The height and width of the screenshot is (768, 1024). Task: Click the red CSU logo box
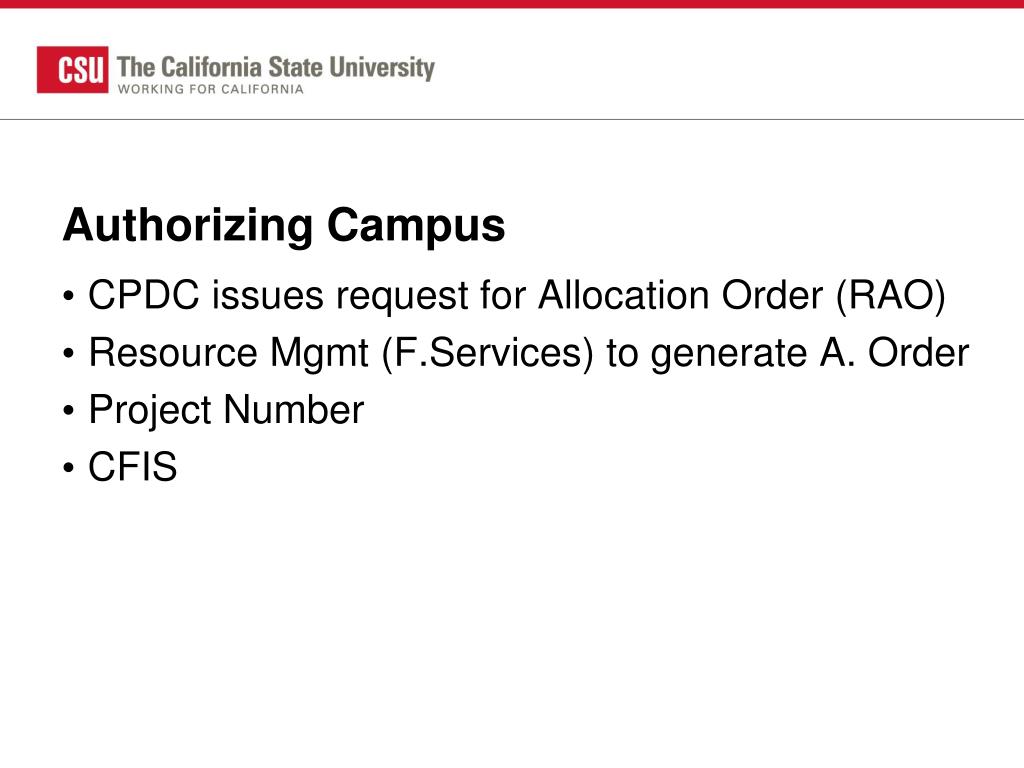click(x=72, y=70)
